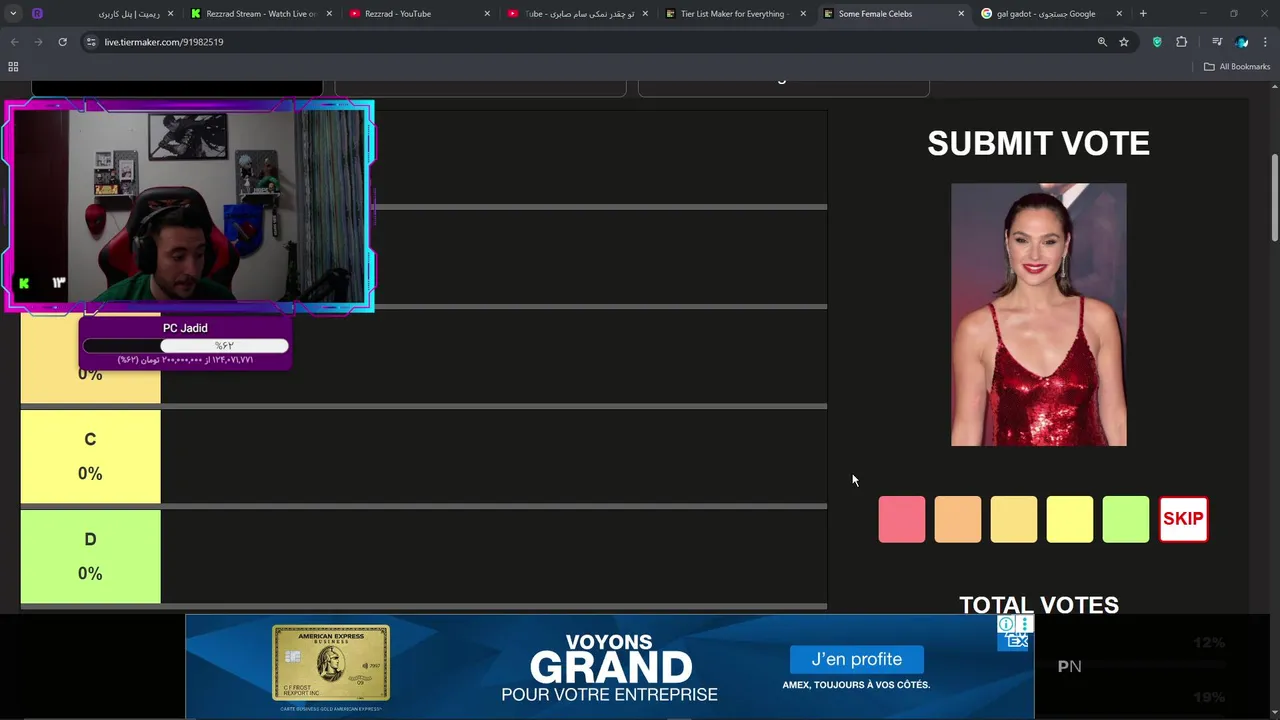Click the pinned purple tab icon
The image size is (1280, 720).
coord(37,14)
